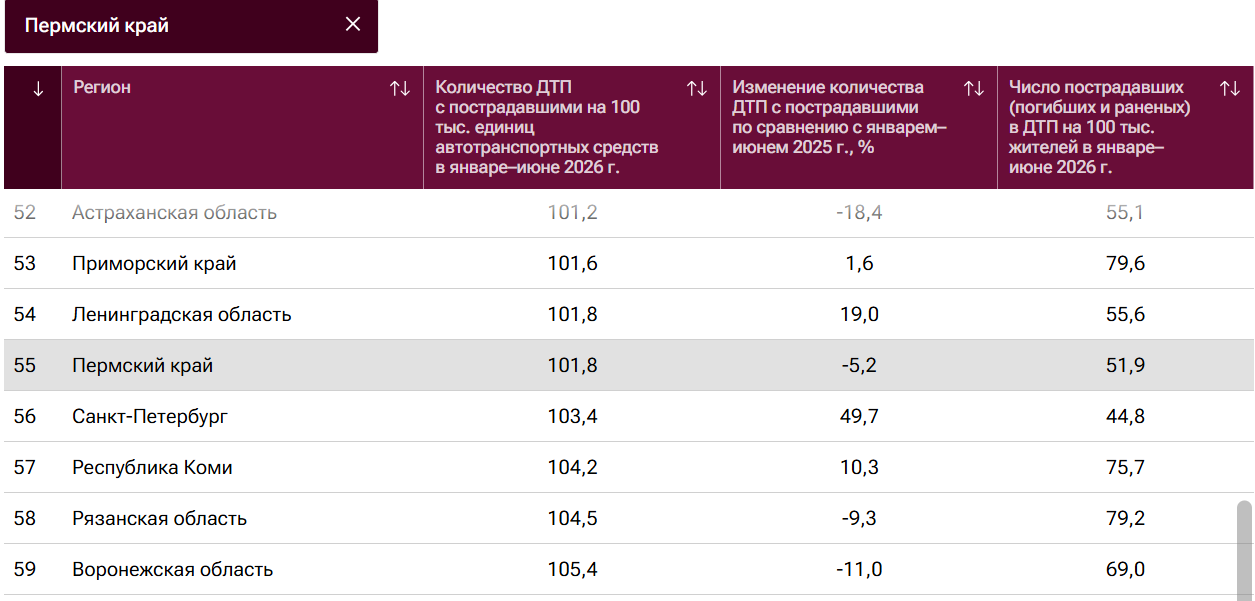Sort Количество ДТП column with the arrows icon
Image resolution: width=1255 pixels, height=601 pixels.
pyautogui.click(x=697, y=89)
